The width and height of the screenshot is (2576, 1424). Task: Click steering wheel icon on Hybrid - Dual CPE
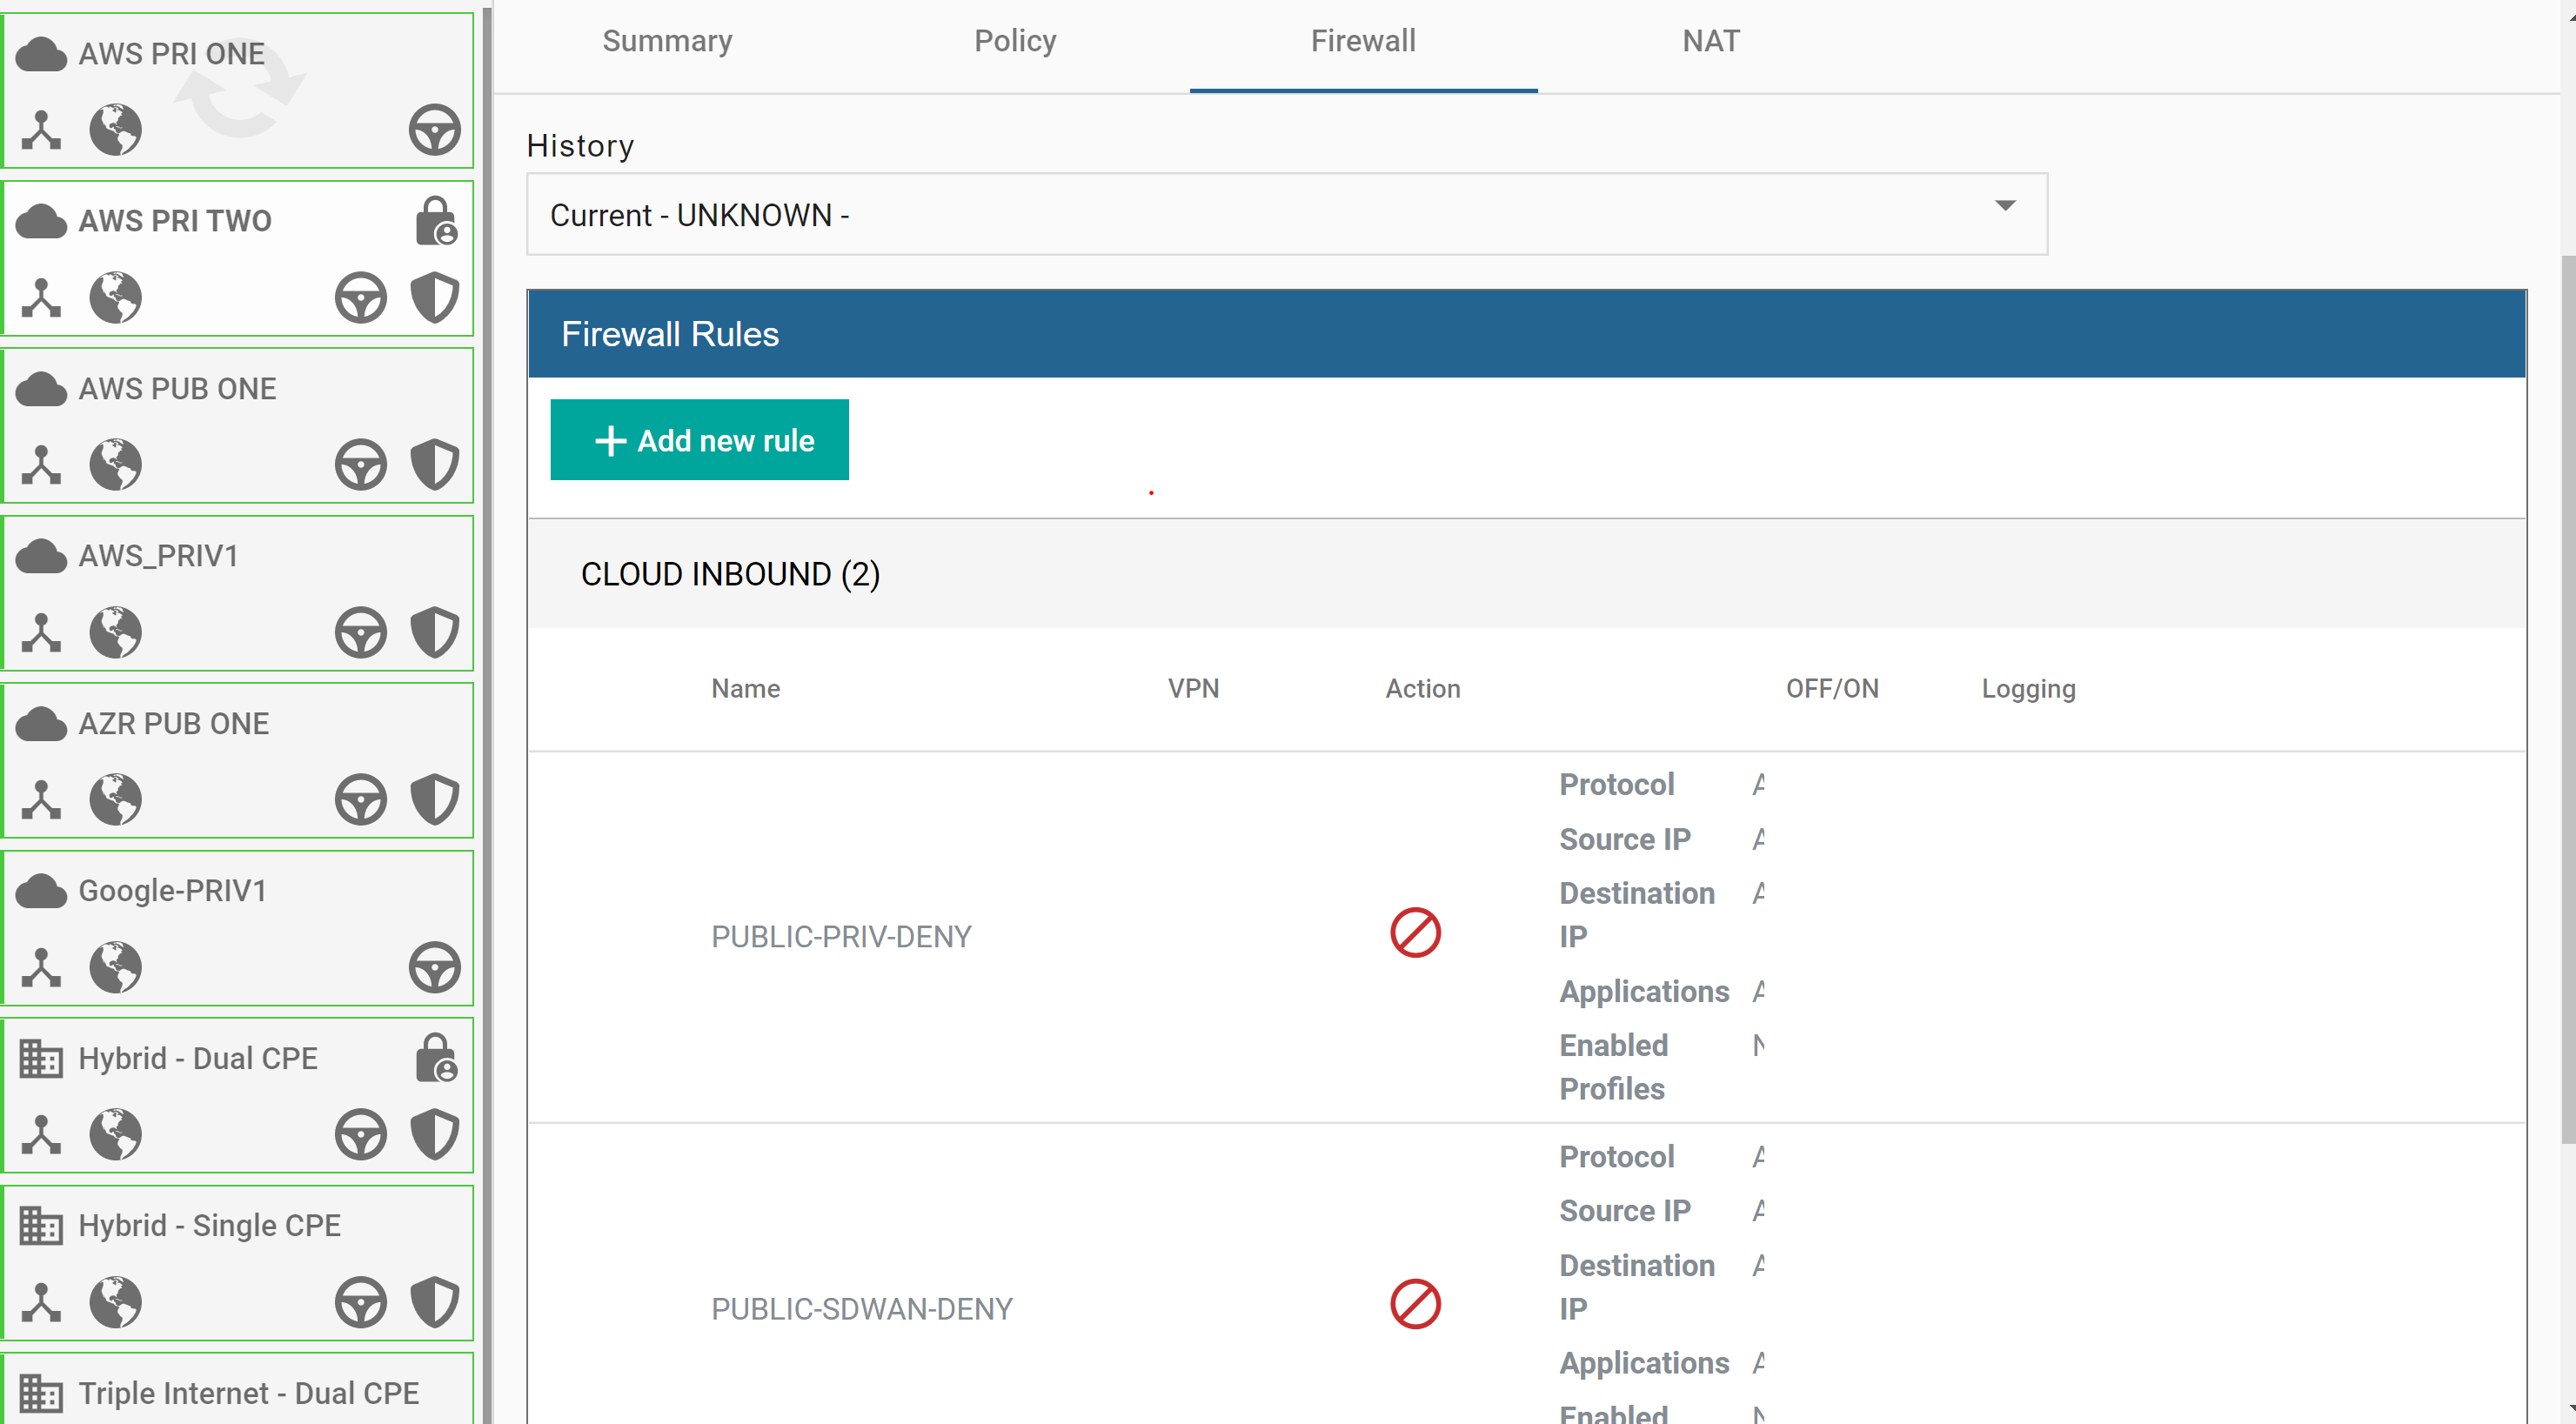360,1135
